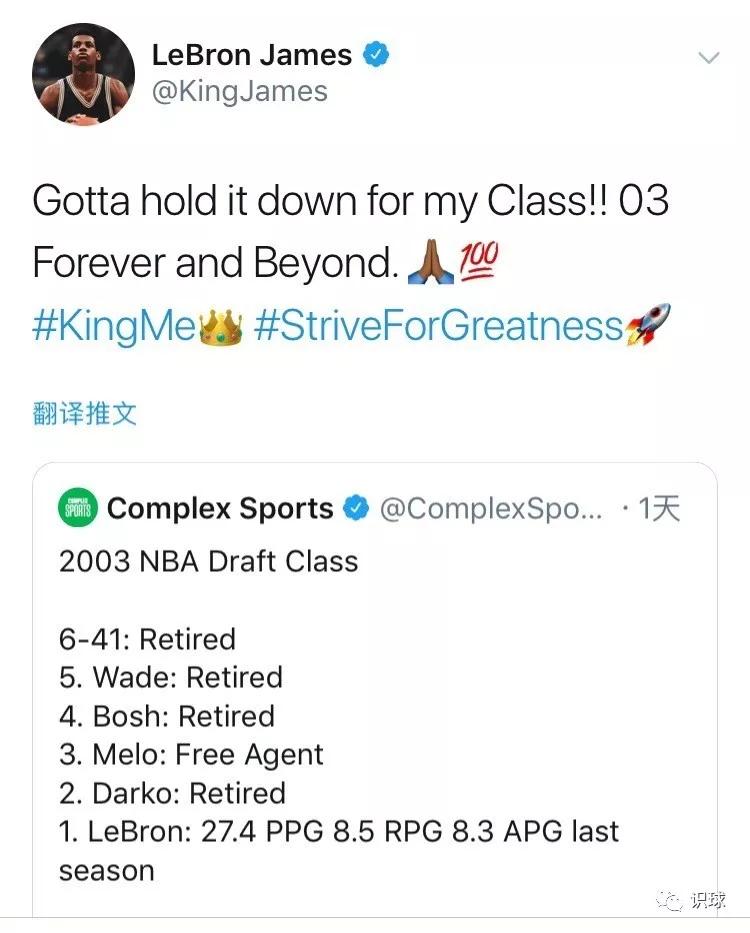
Task: Click the main tweet text
Action: tap(351, 263)
